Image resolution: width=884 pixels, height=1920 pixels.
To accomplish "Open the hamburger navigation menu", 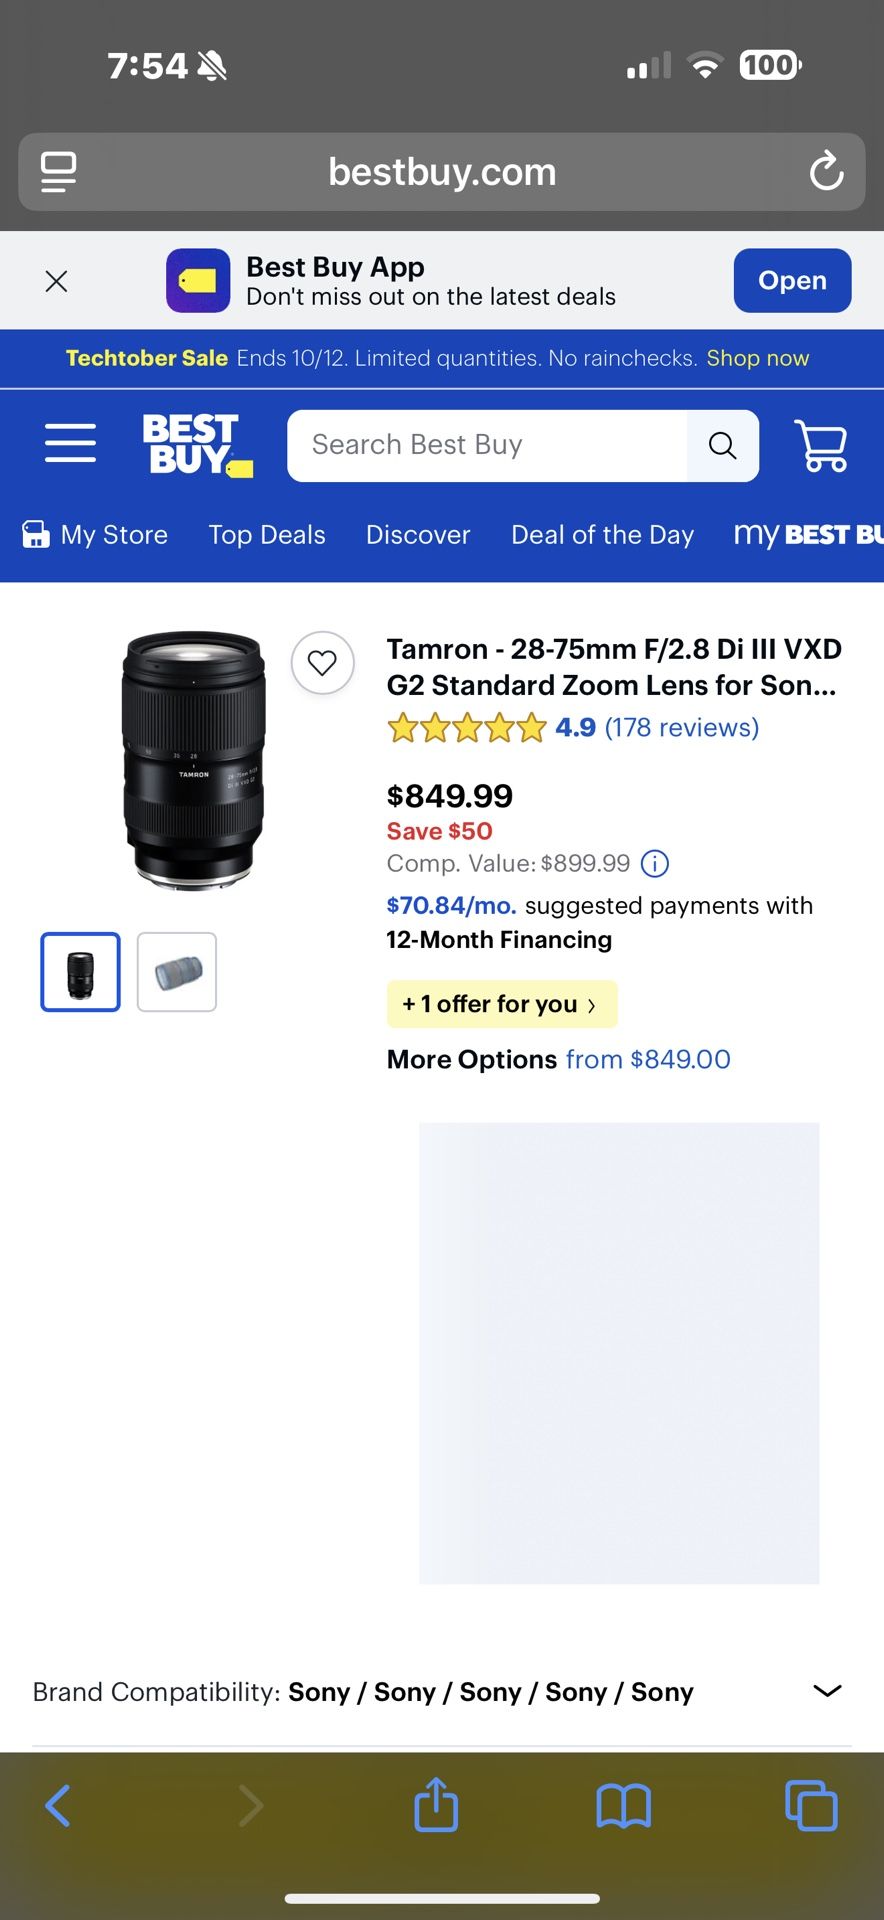I will point(70,443).
